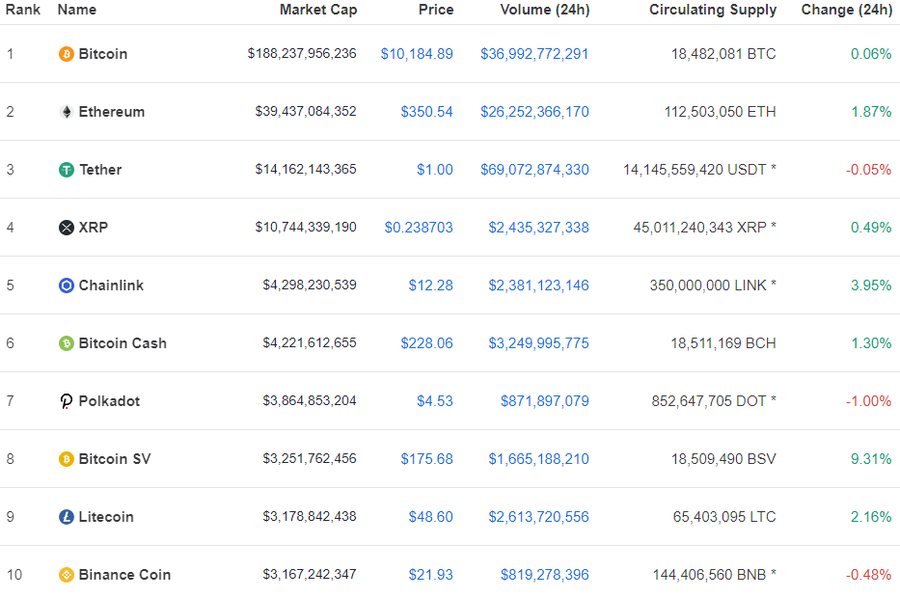The width and height of the screenshot is (900, 598).
Task: Sort by the Name column header
Action: (77, 10)
